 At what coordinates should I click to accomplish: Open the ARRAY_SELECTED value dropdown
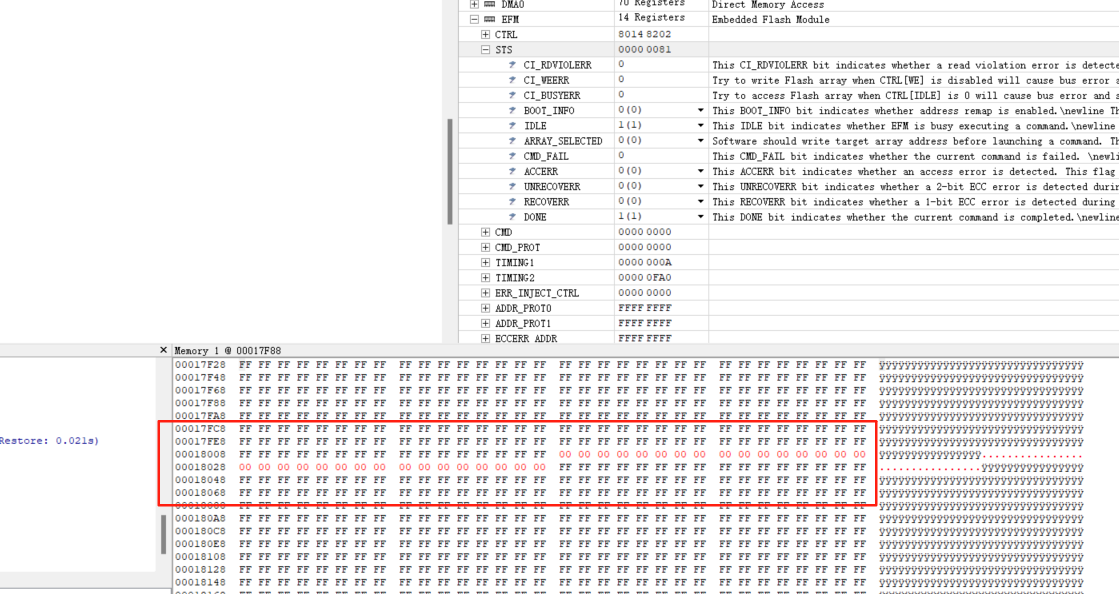[x=700, y=141]
